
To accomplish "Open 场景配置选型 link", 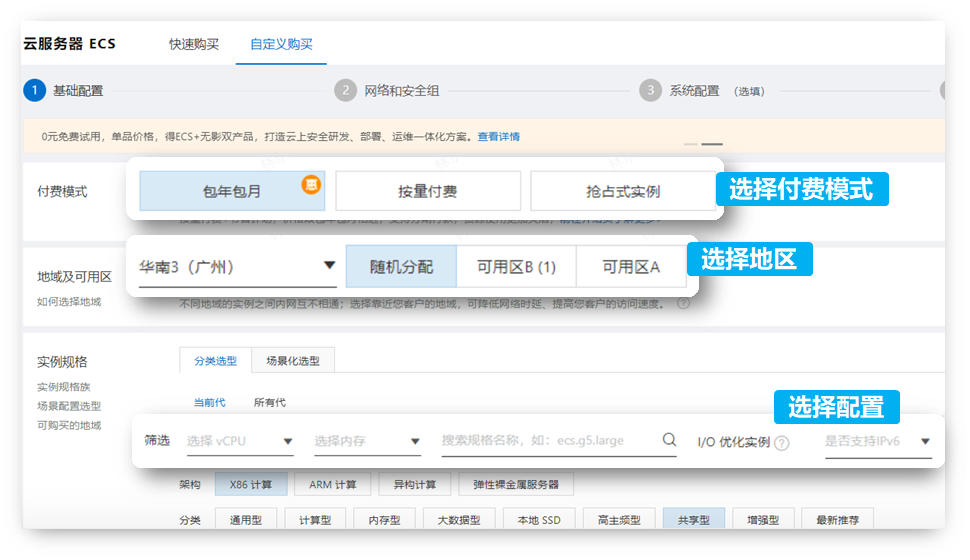I will click(x=69, y=407).
